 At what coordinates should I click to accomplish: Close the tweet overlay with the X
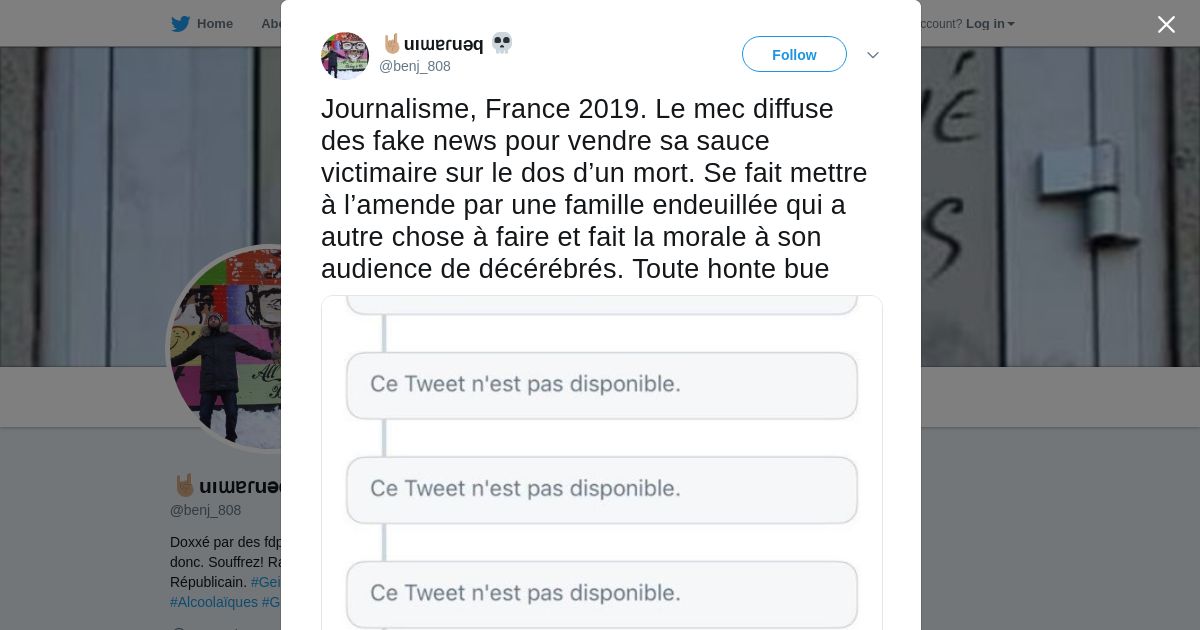pyautogui.click(x=1166, y=25)
